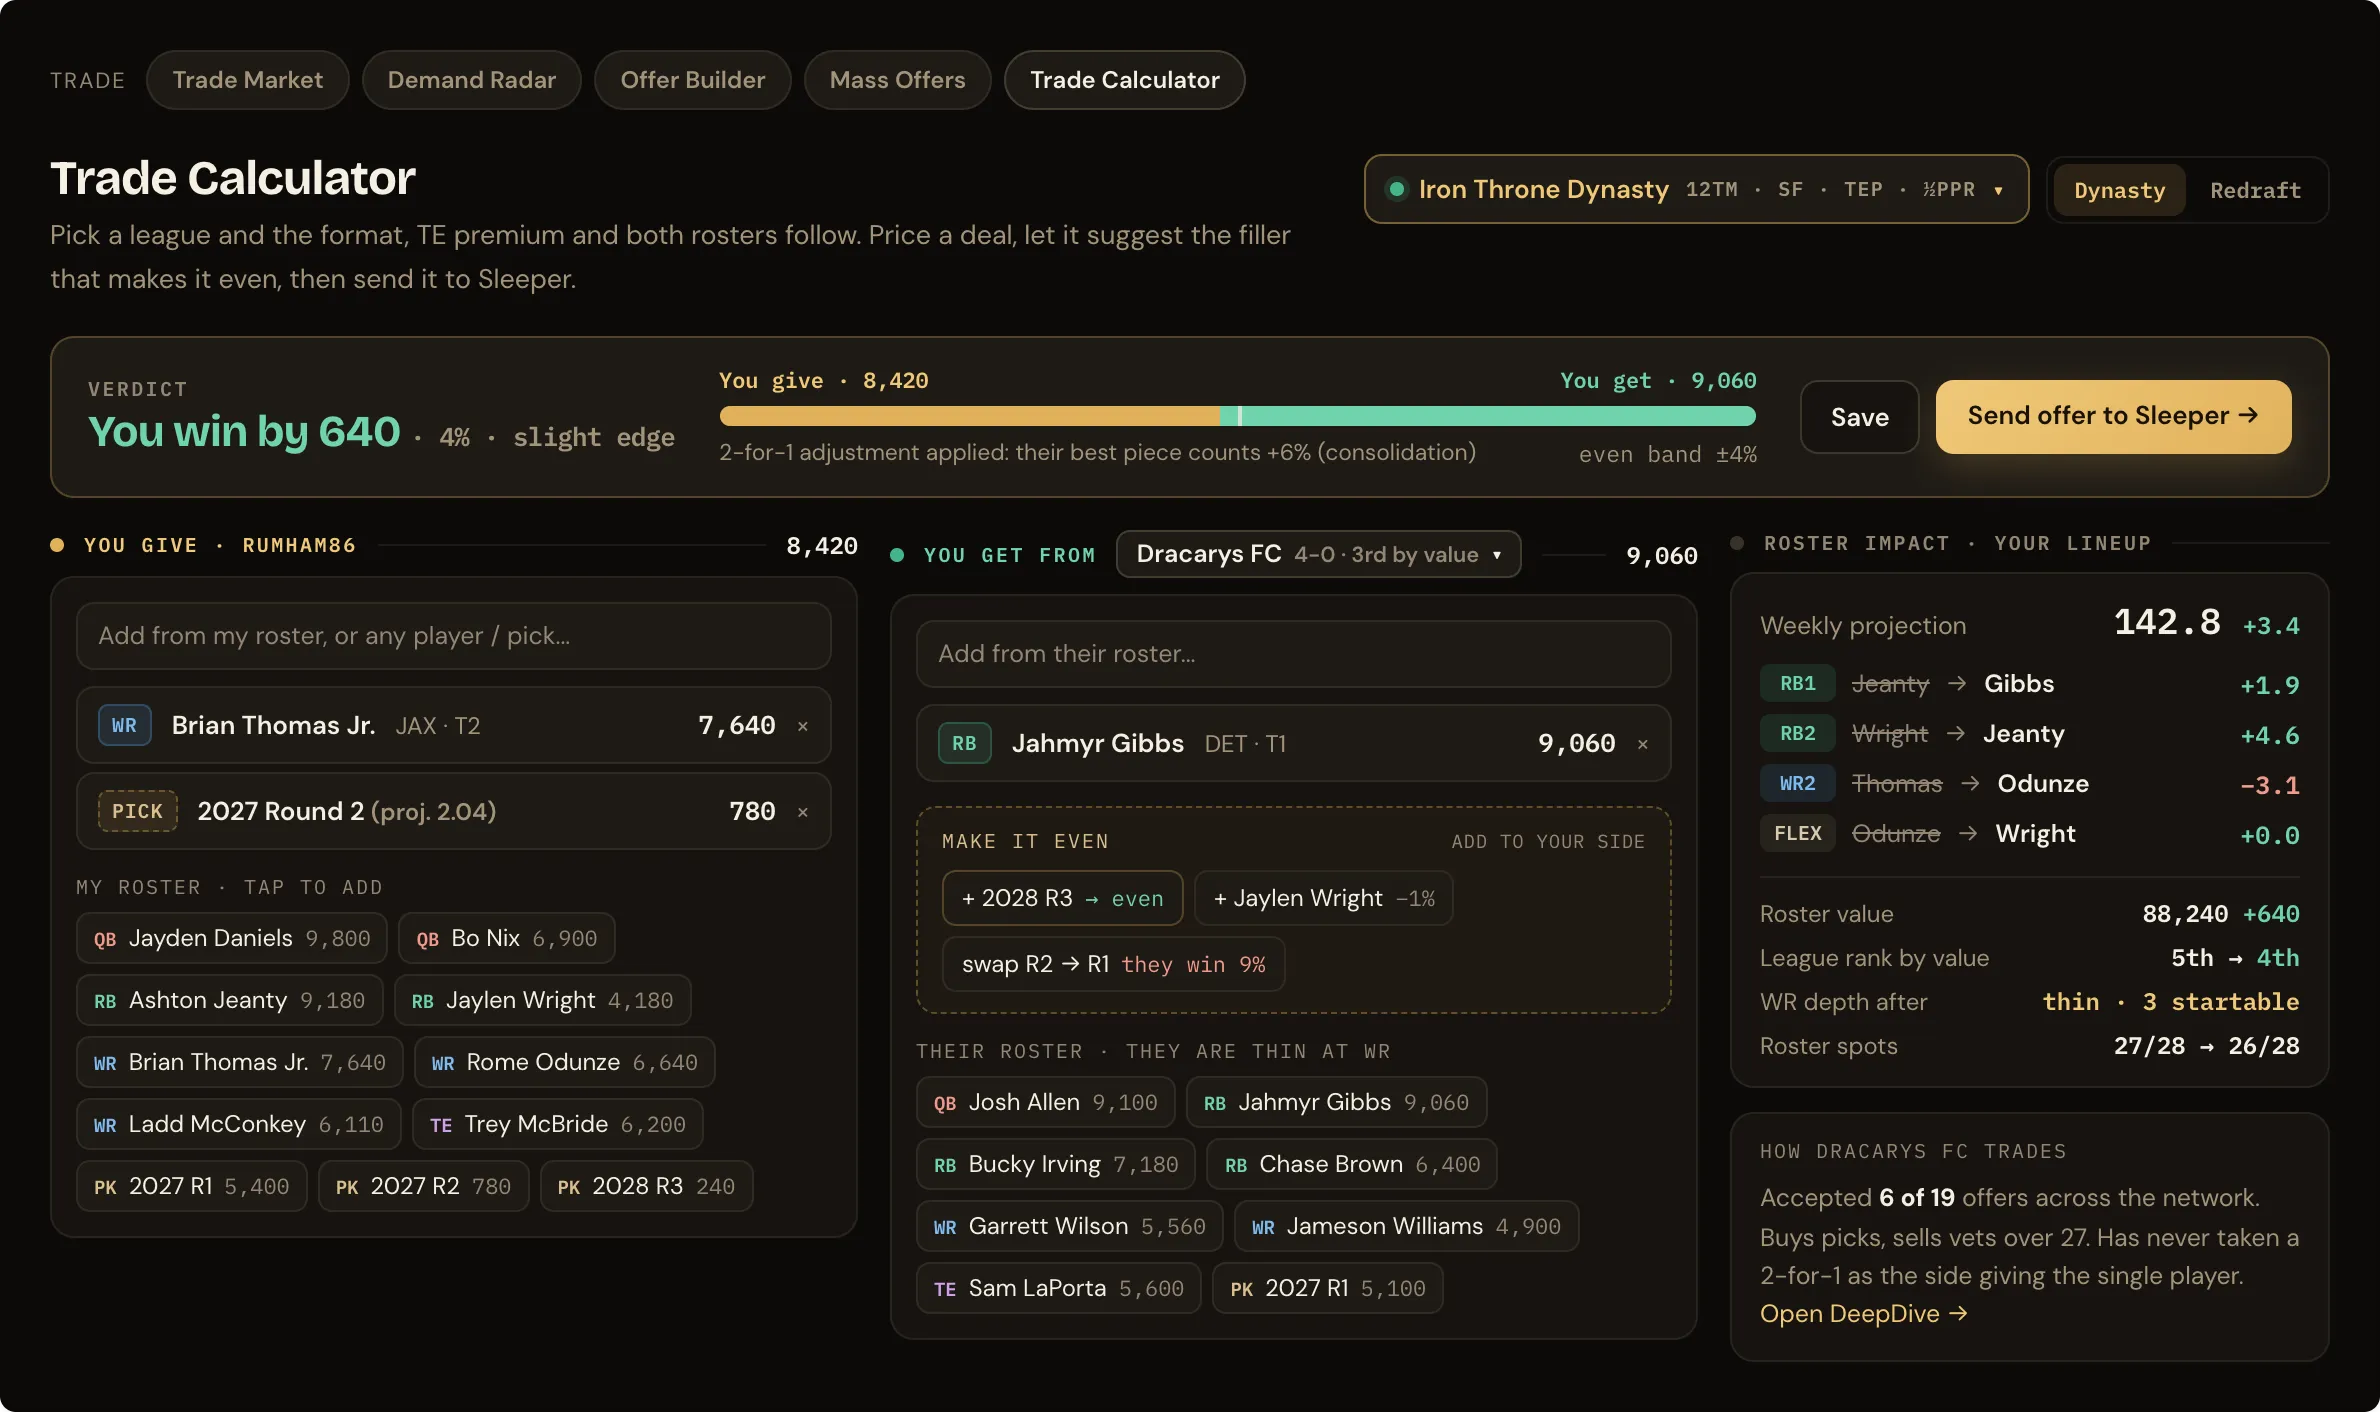Image resolution: width=2380 pixels, height=1412 pixels.
Task: Apply the swap R2 to R1 suggestion
Action: tap(1113, 964)
